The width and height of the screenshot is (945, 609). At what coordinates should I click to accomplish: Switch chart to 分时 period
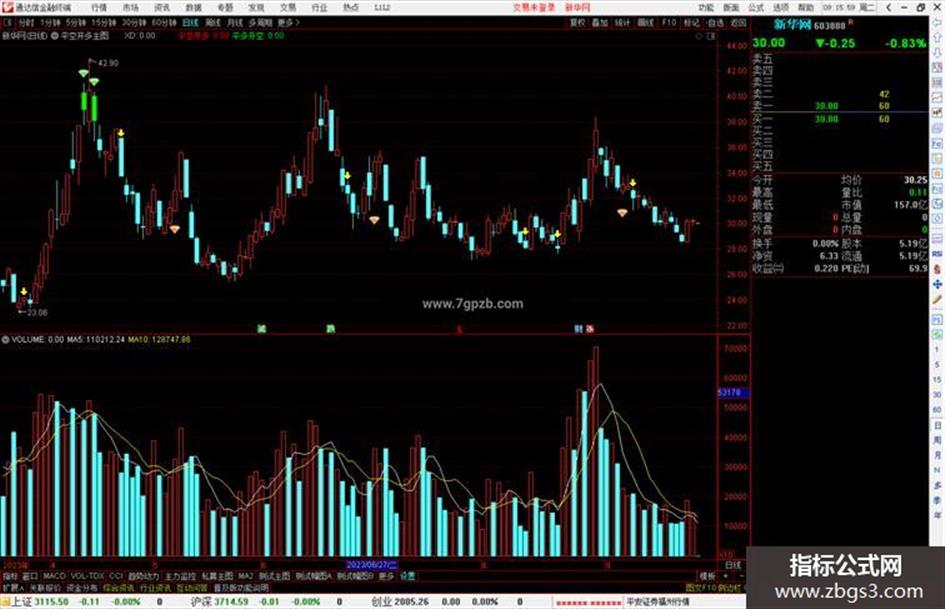click(26, 22)
